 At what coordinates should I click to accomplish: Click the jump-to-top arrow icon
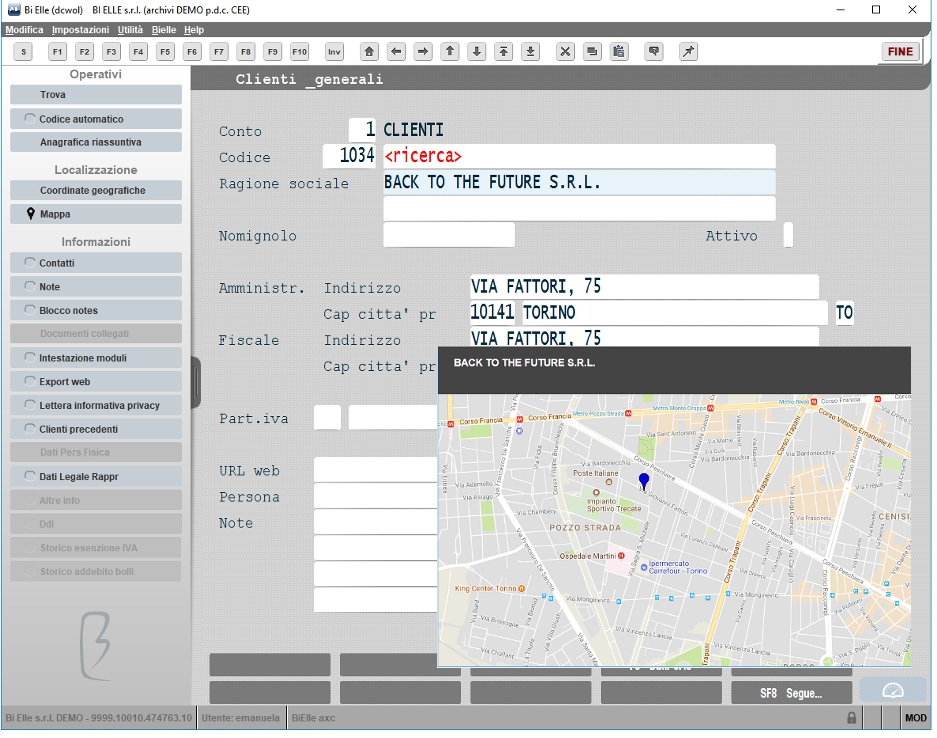504,52
